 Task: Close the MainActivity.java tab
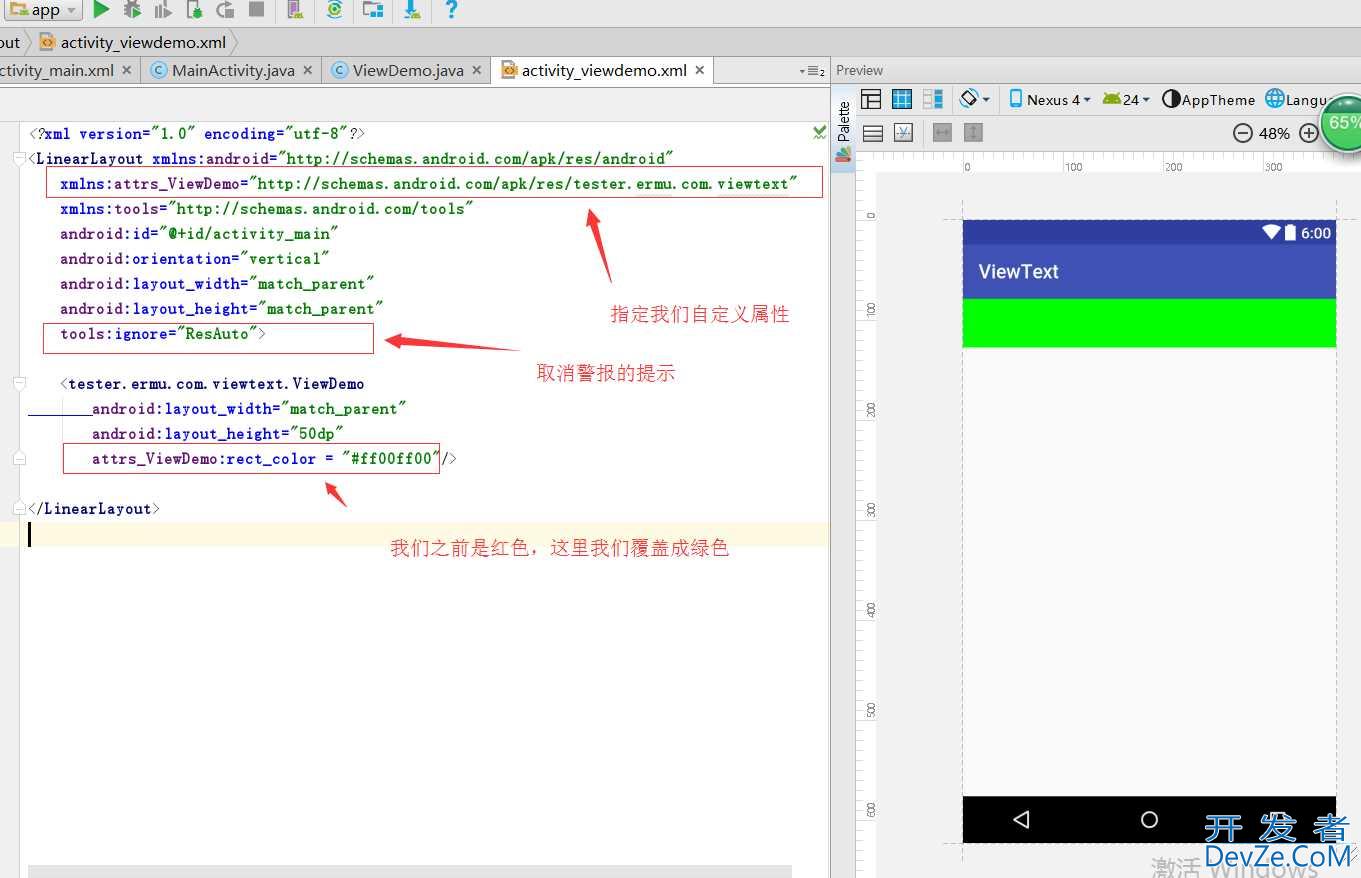[307, 70]
